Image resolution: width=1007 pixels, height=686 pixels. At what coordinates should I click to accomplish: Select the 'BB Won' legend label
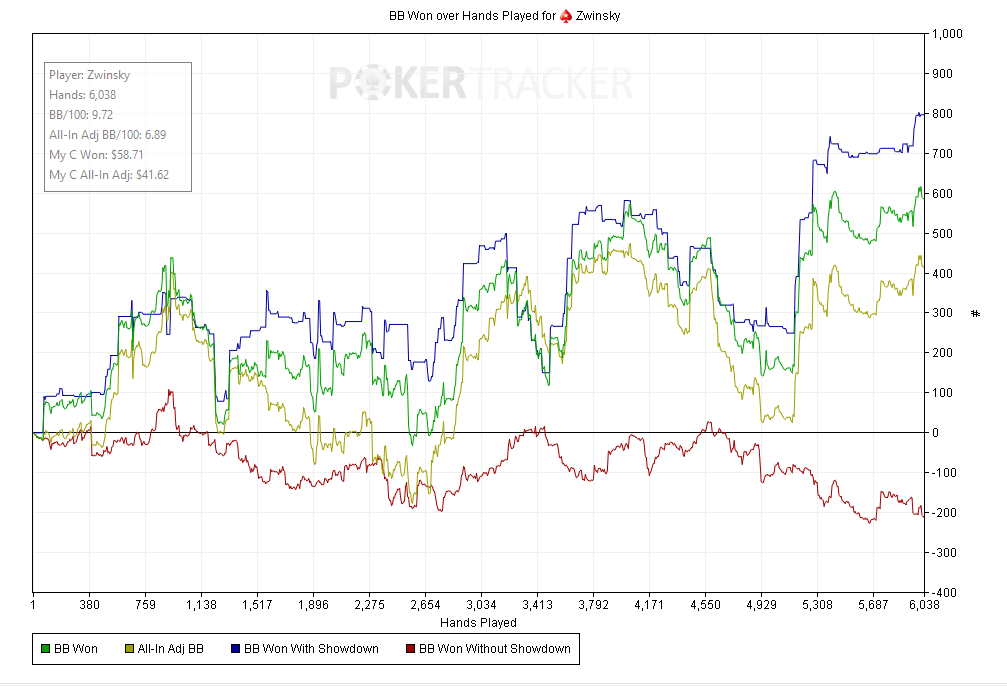click(x=76, y=649)
